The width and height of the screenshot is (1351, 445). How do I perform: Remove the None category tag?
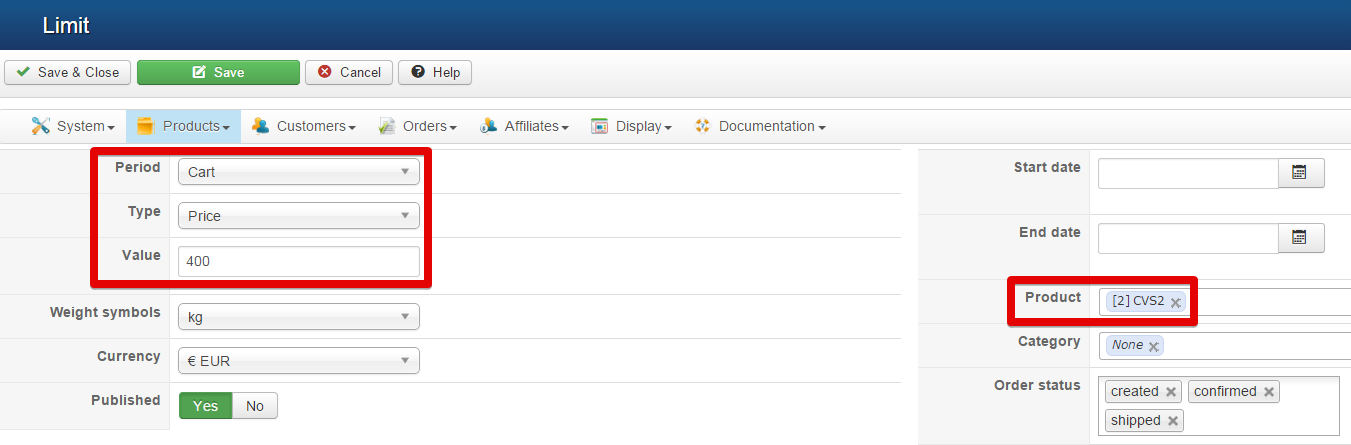pyautogui.click(x=1154, y=346)
